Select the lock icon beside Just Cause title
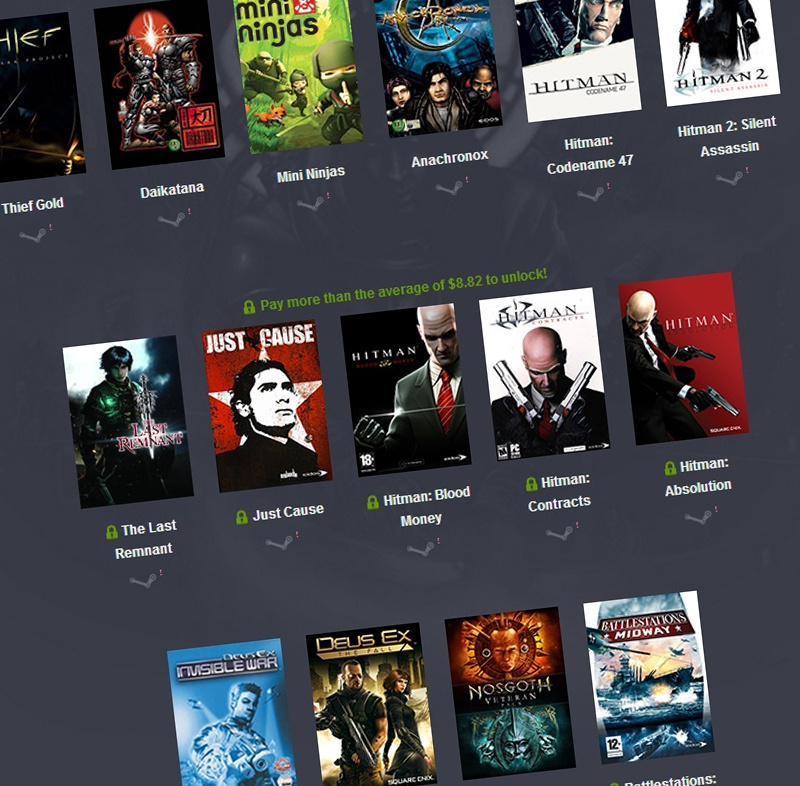 pyautogui.click(x=242, y=517)
